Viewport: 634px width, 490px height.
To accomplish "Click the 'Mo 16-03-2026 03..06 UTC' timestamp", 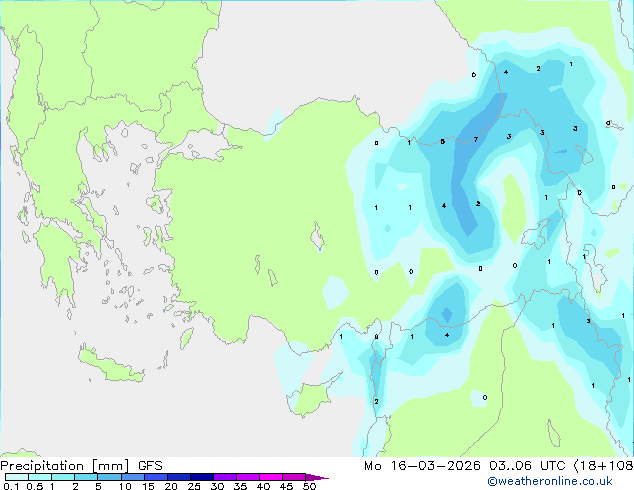I will coord(464,466).
